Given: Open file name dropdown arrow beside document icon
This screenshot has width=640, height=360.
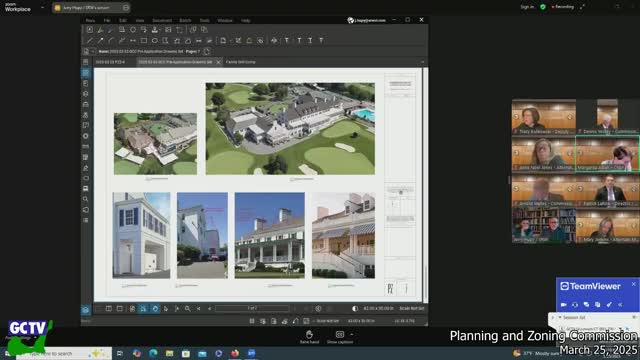Looking at the screenshot, I should point(93,51).
